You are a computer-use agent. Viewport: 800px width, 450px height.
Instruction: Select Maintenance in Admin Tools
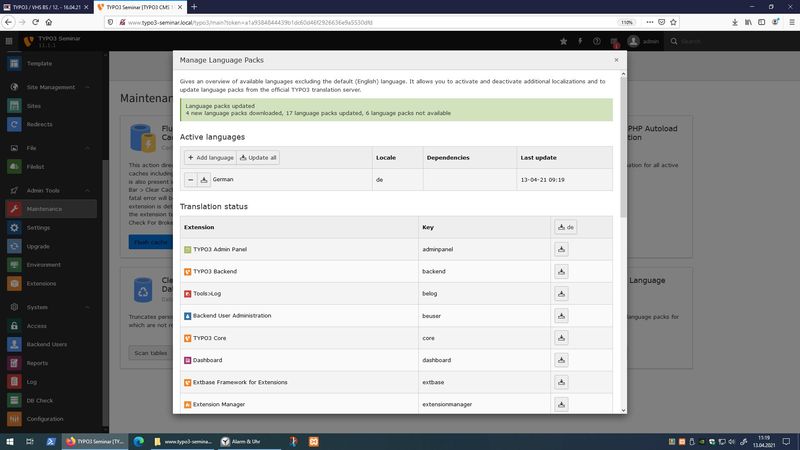tap(51, 209)
